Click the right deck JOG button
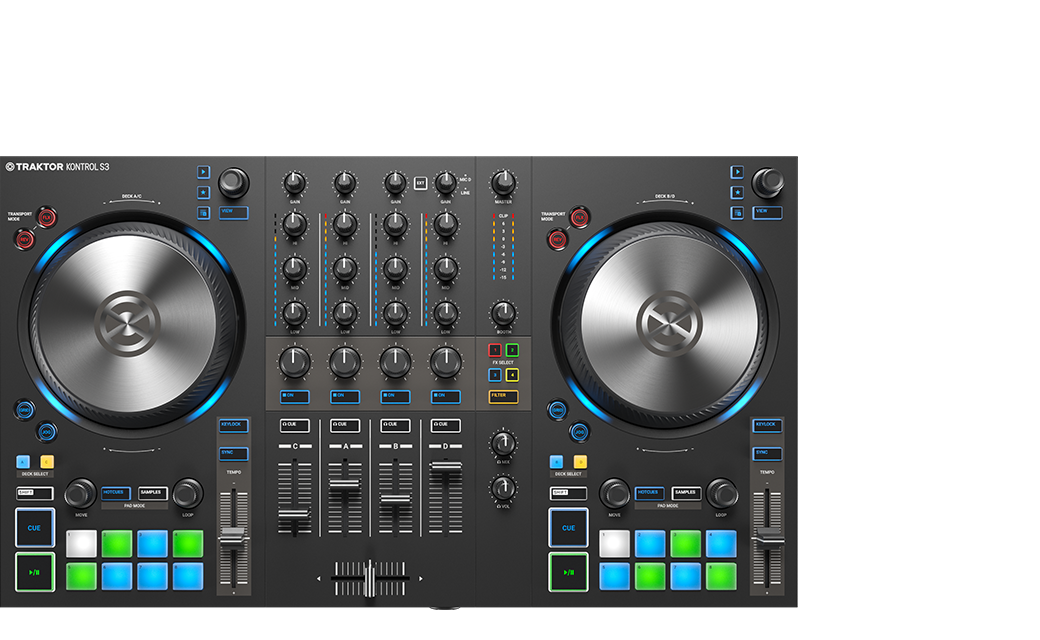Image resolution: width=1040 pixels, height=640 pixels. point(580,432)
